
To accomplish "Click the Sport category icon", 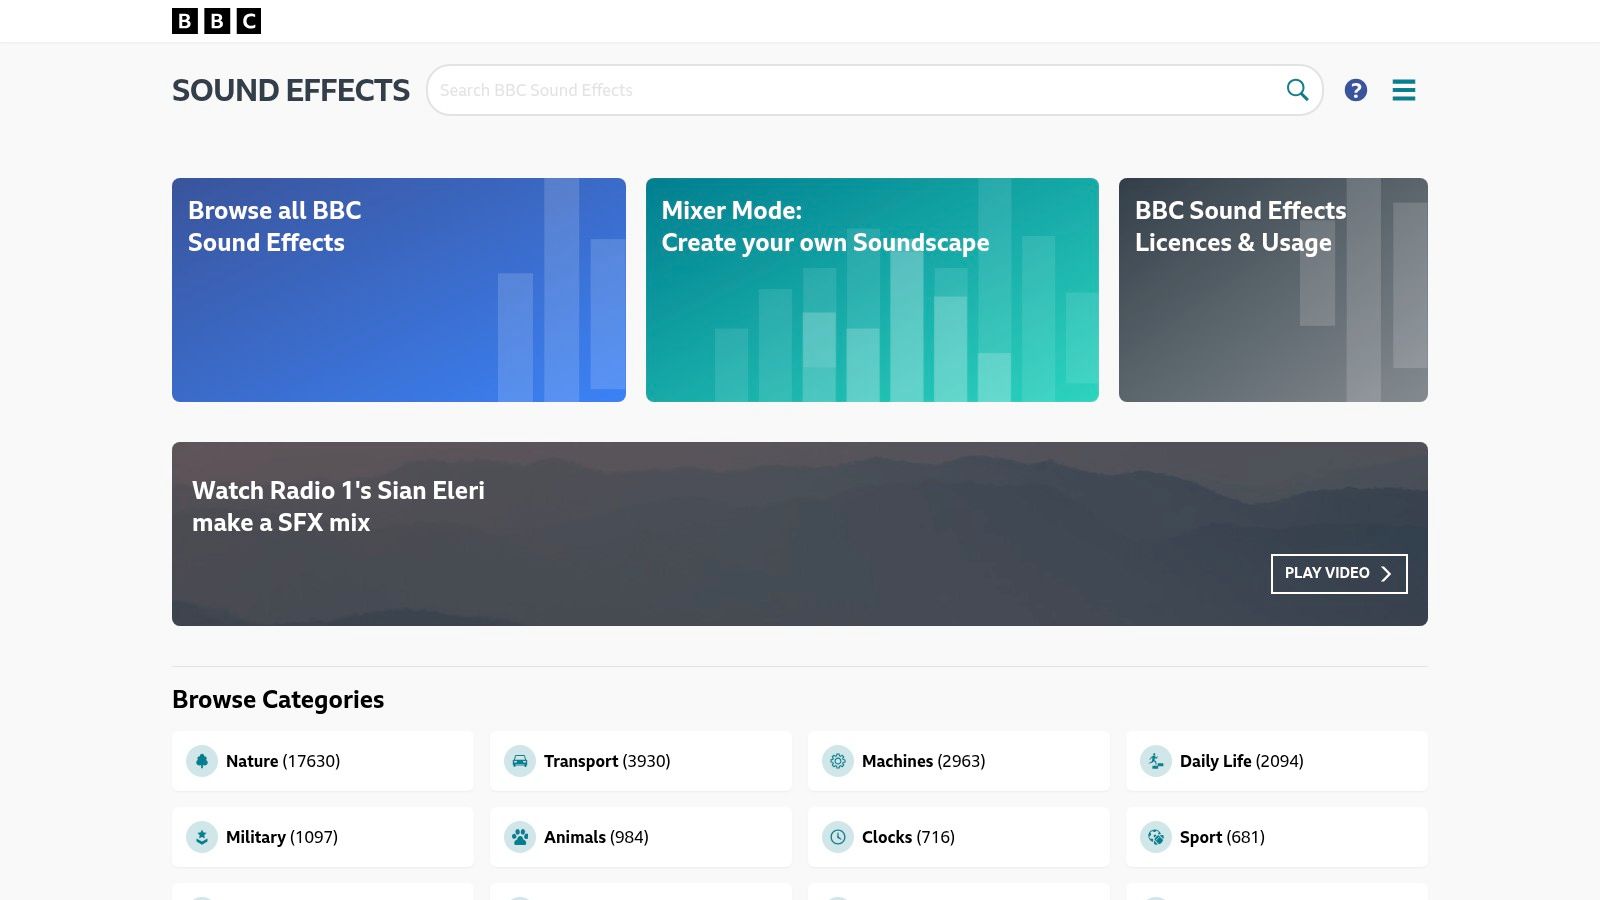I will point(1156,837).
